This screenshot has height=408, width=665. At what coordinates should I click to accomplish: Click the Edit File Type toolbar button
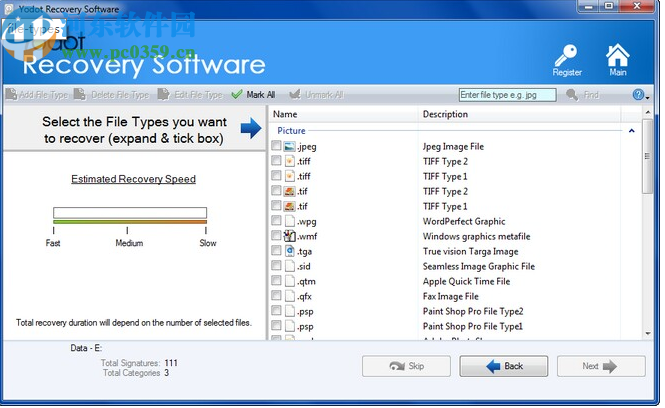190,95
